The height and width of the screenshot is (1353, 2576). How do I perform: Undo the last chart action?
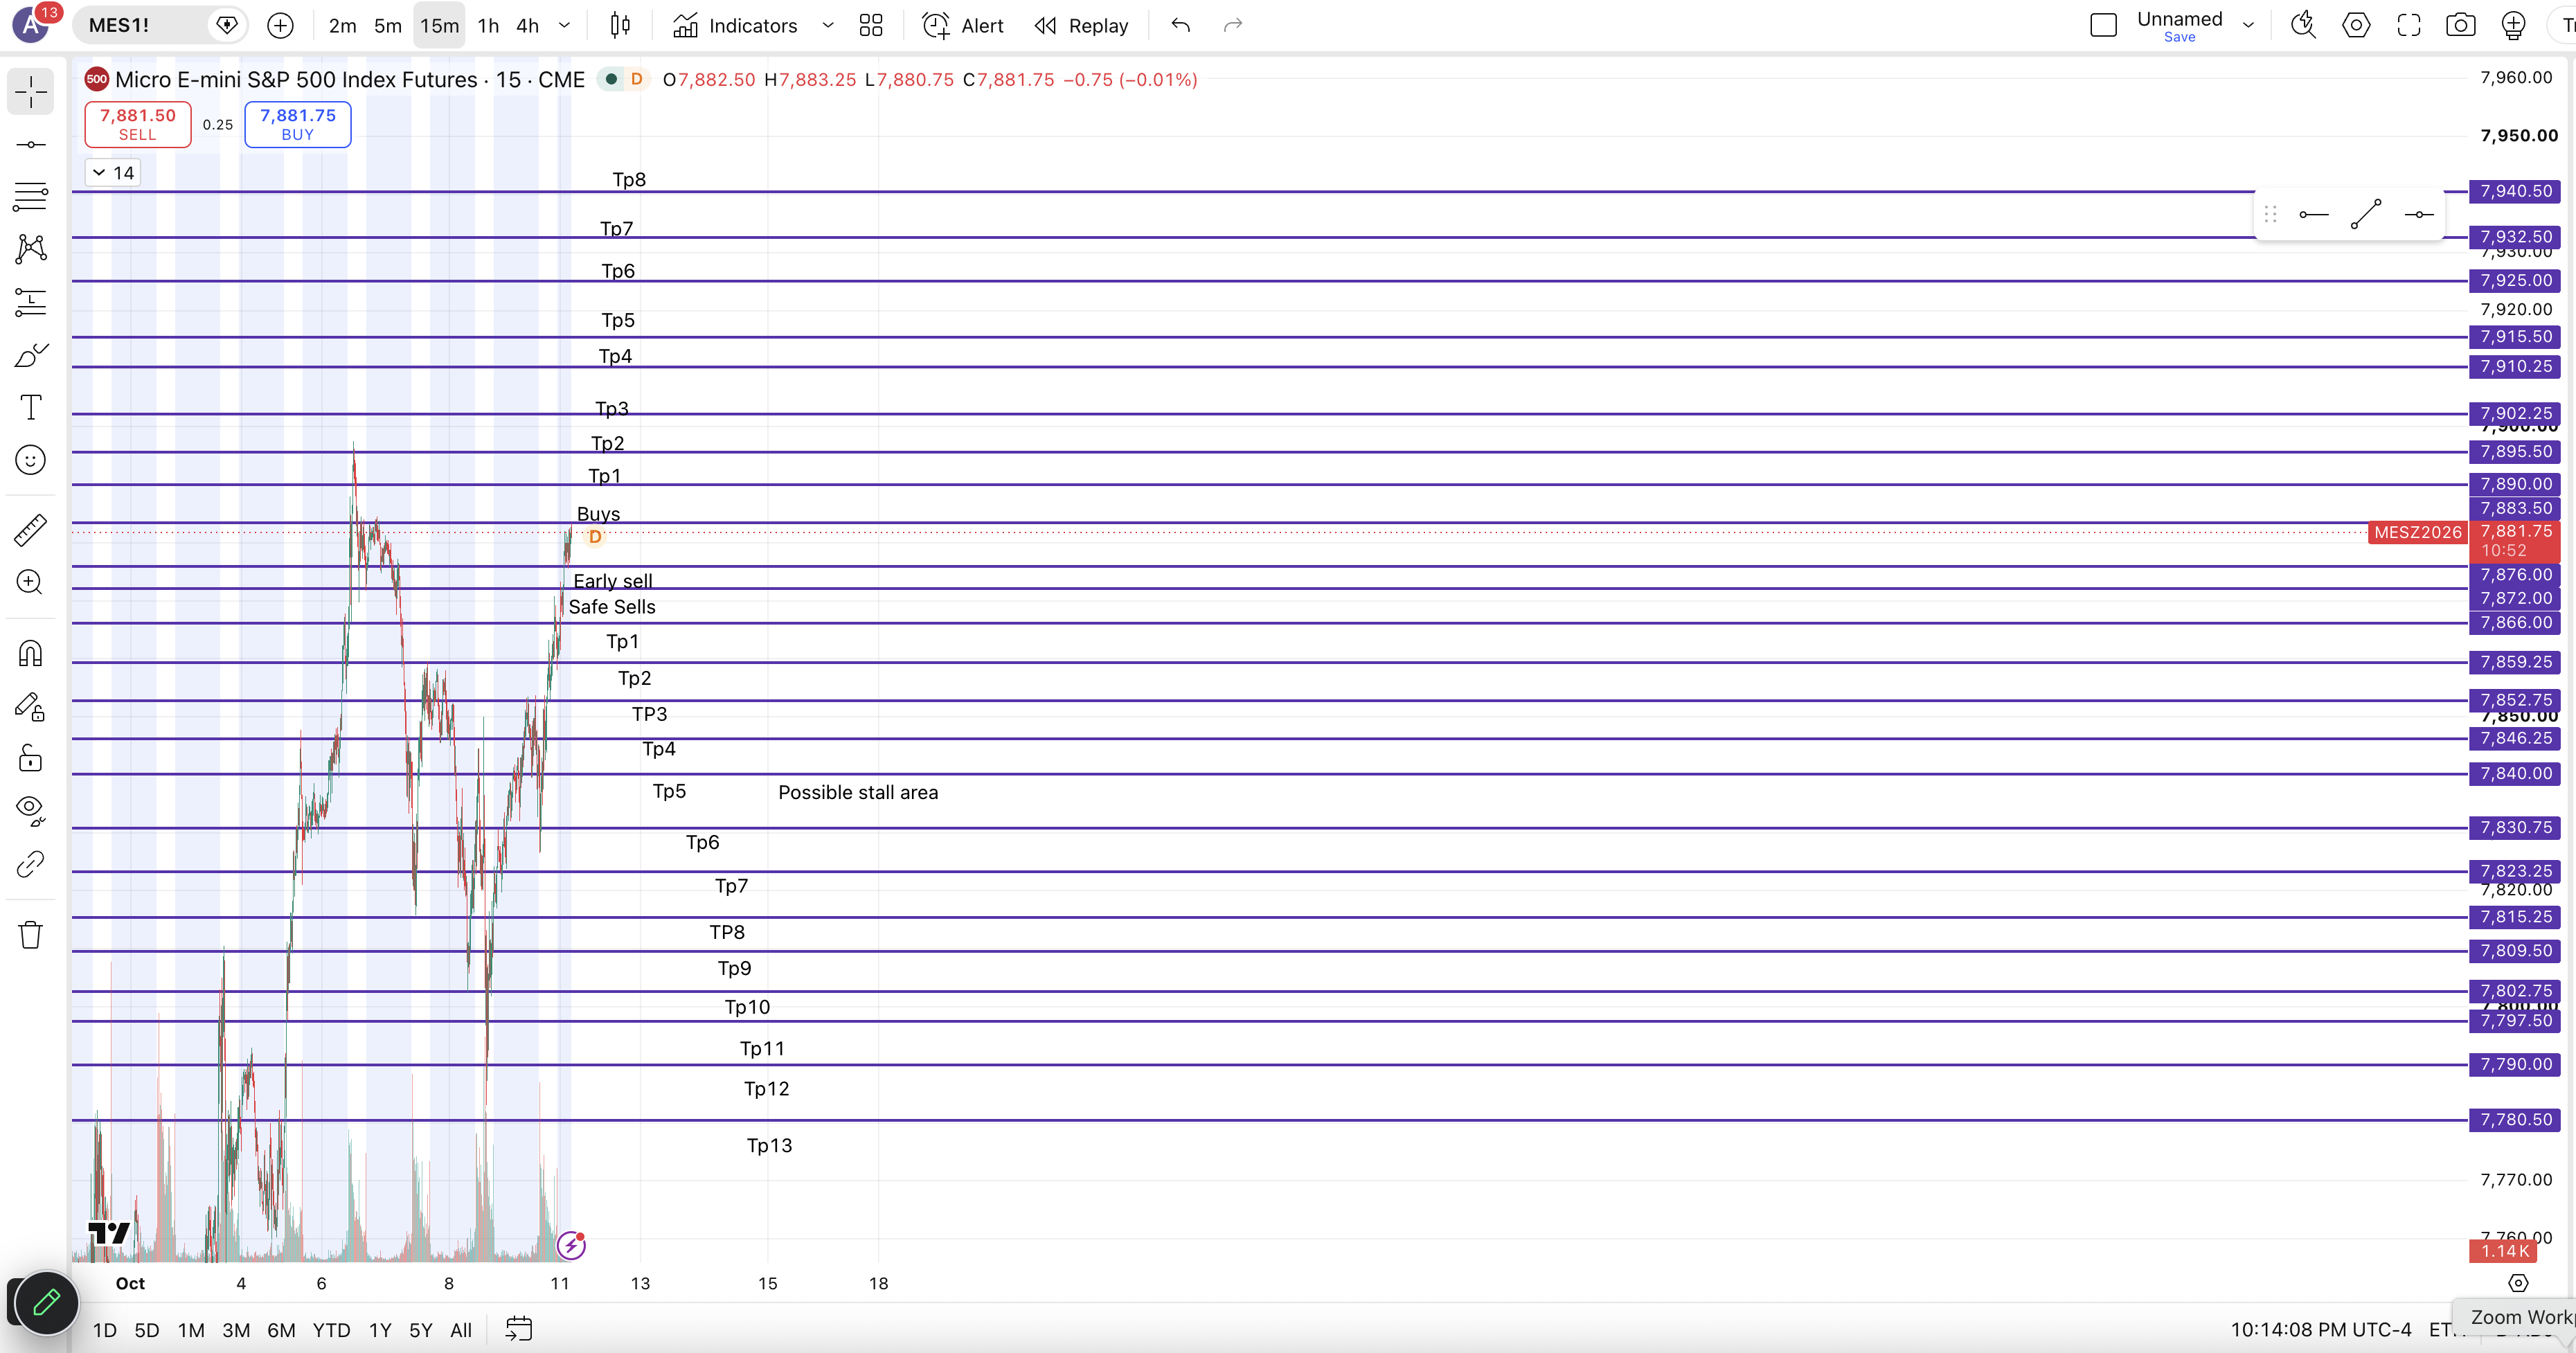click(x=1181, y=25)
